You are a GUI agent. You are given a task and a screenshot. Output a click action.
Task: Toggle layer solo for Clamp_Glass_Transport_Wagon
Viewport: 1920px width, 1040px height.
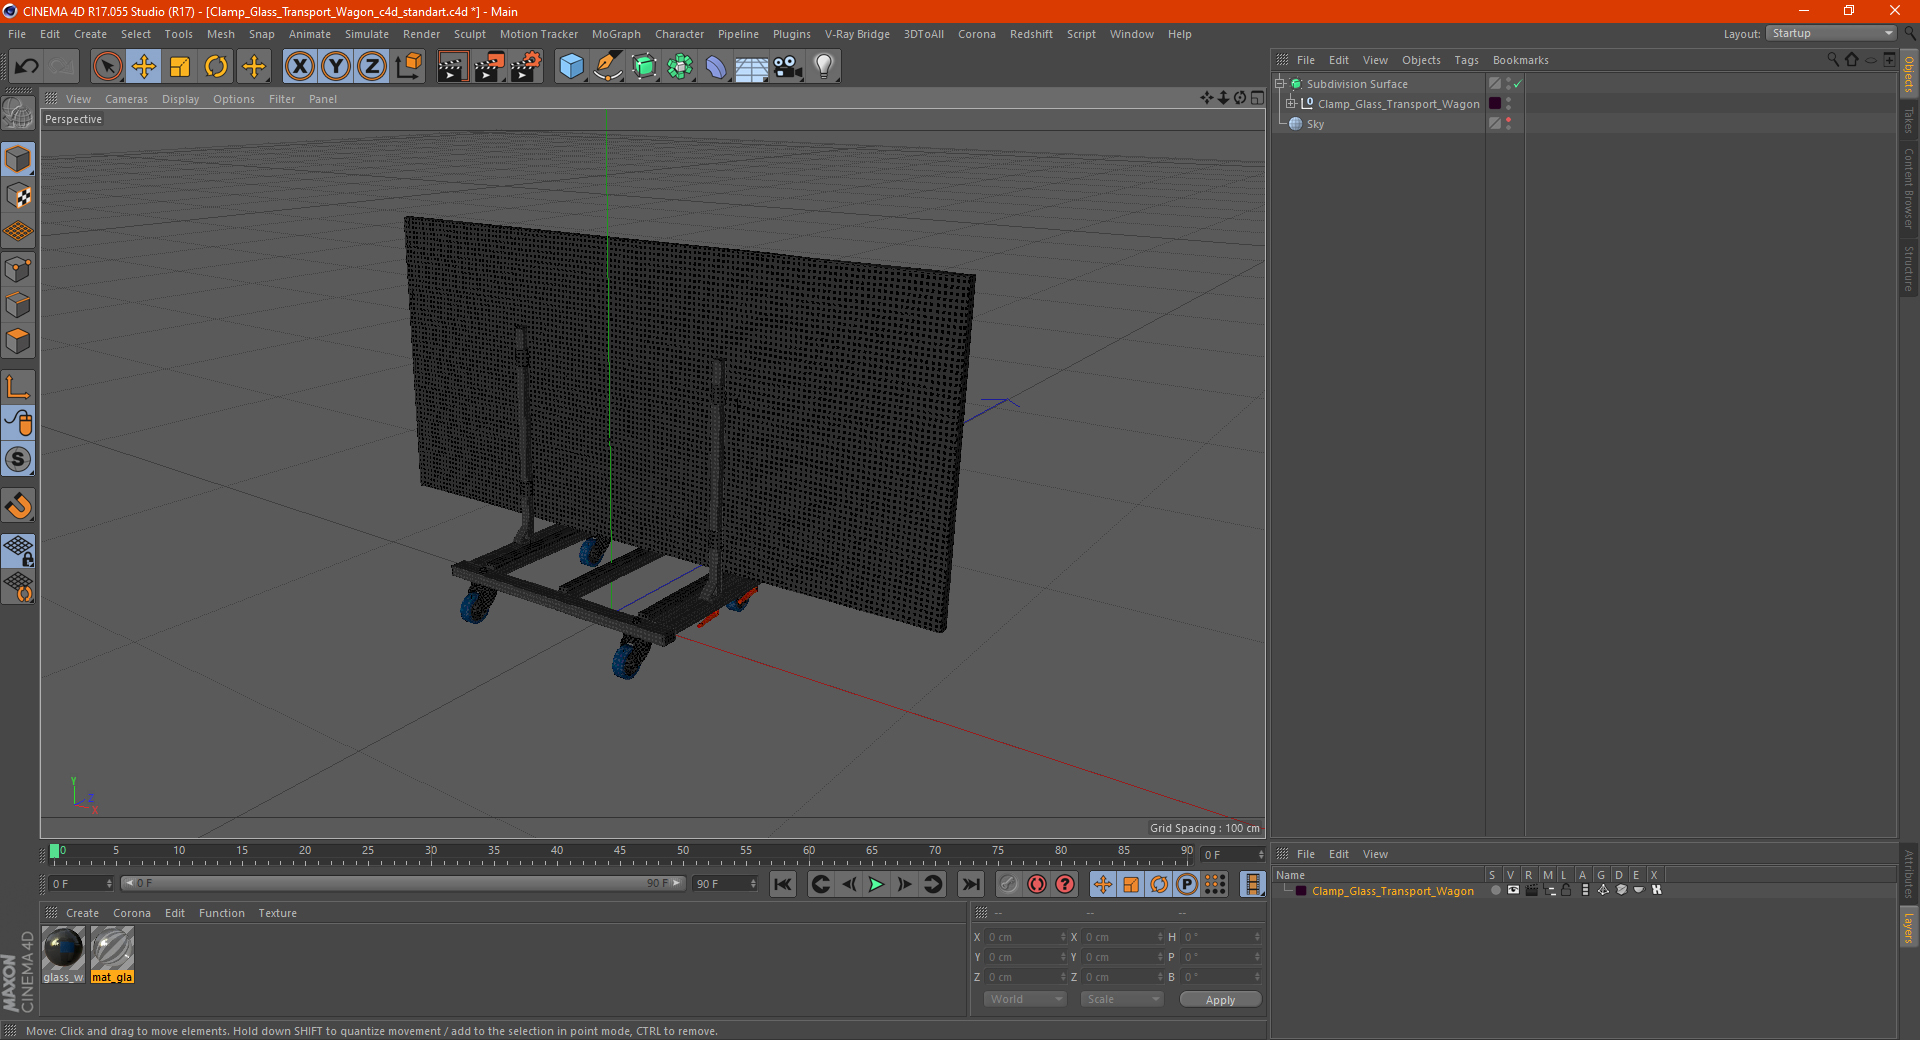1495,890
